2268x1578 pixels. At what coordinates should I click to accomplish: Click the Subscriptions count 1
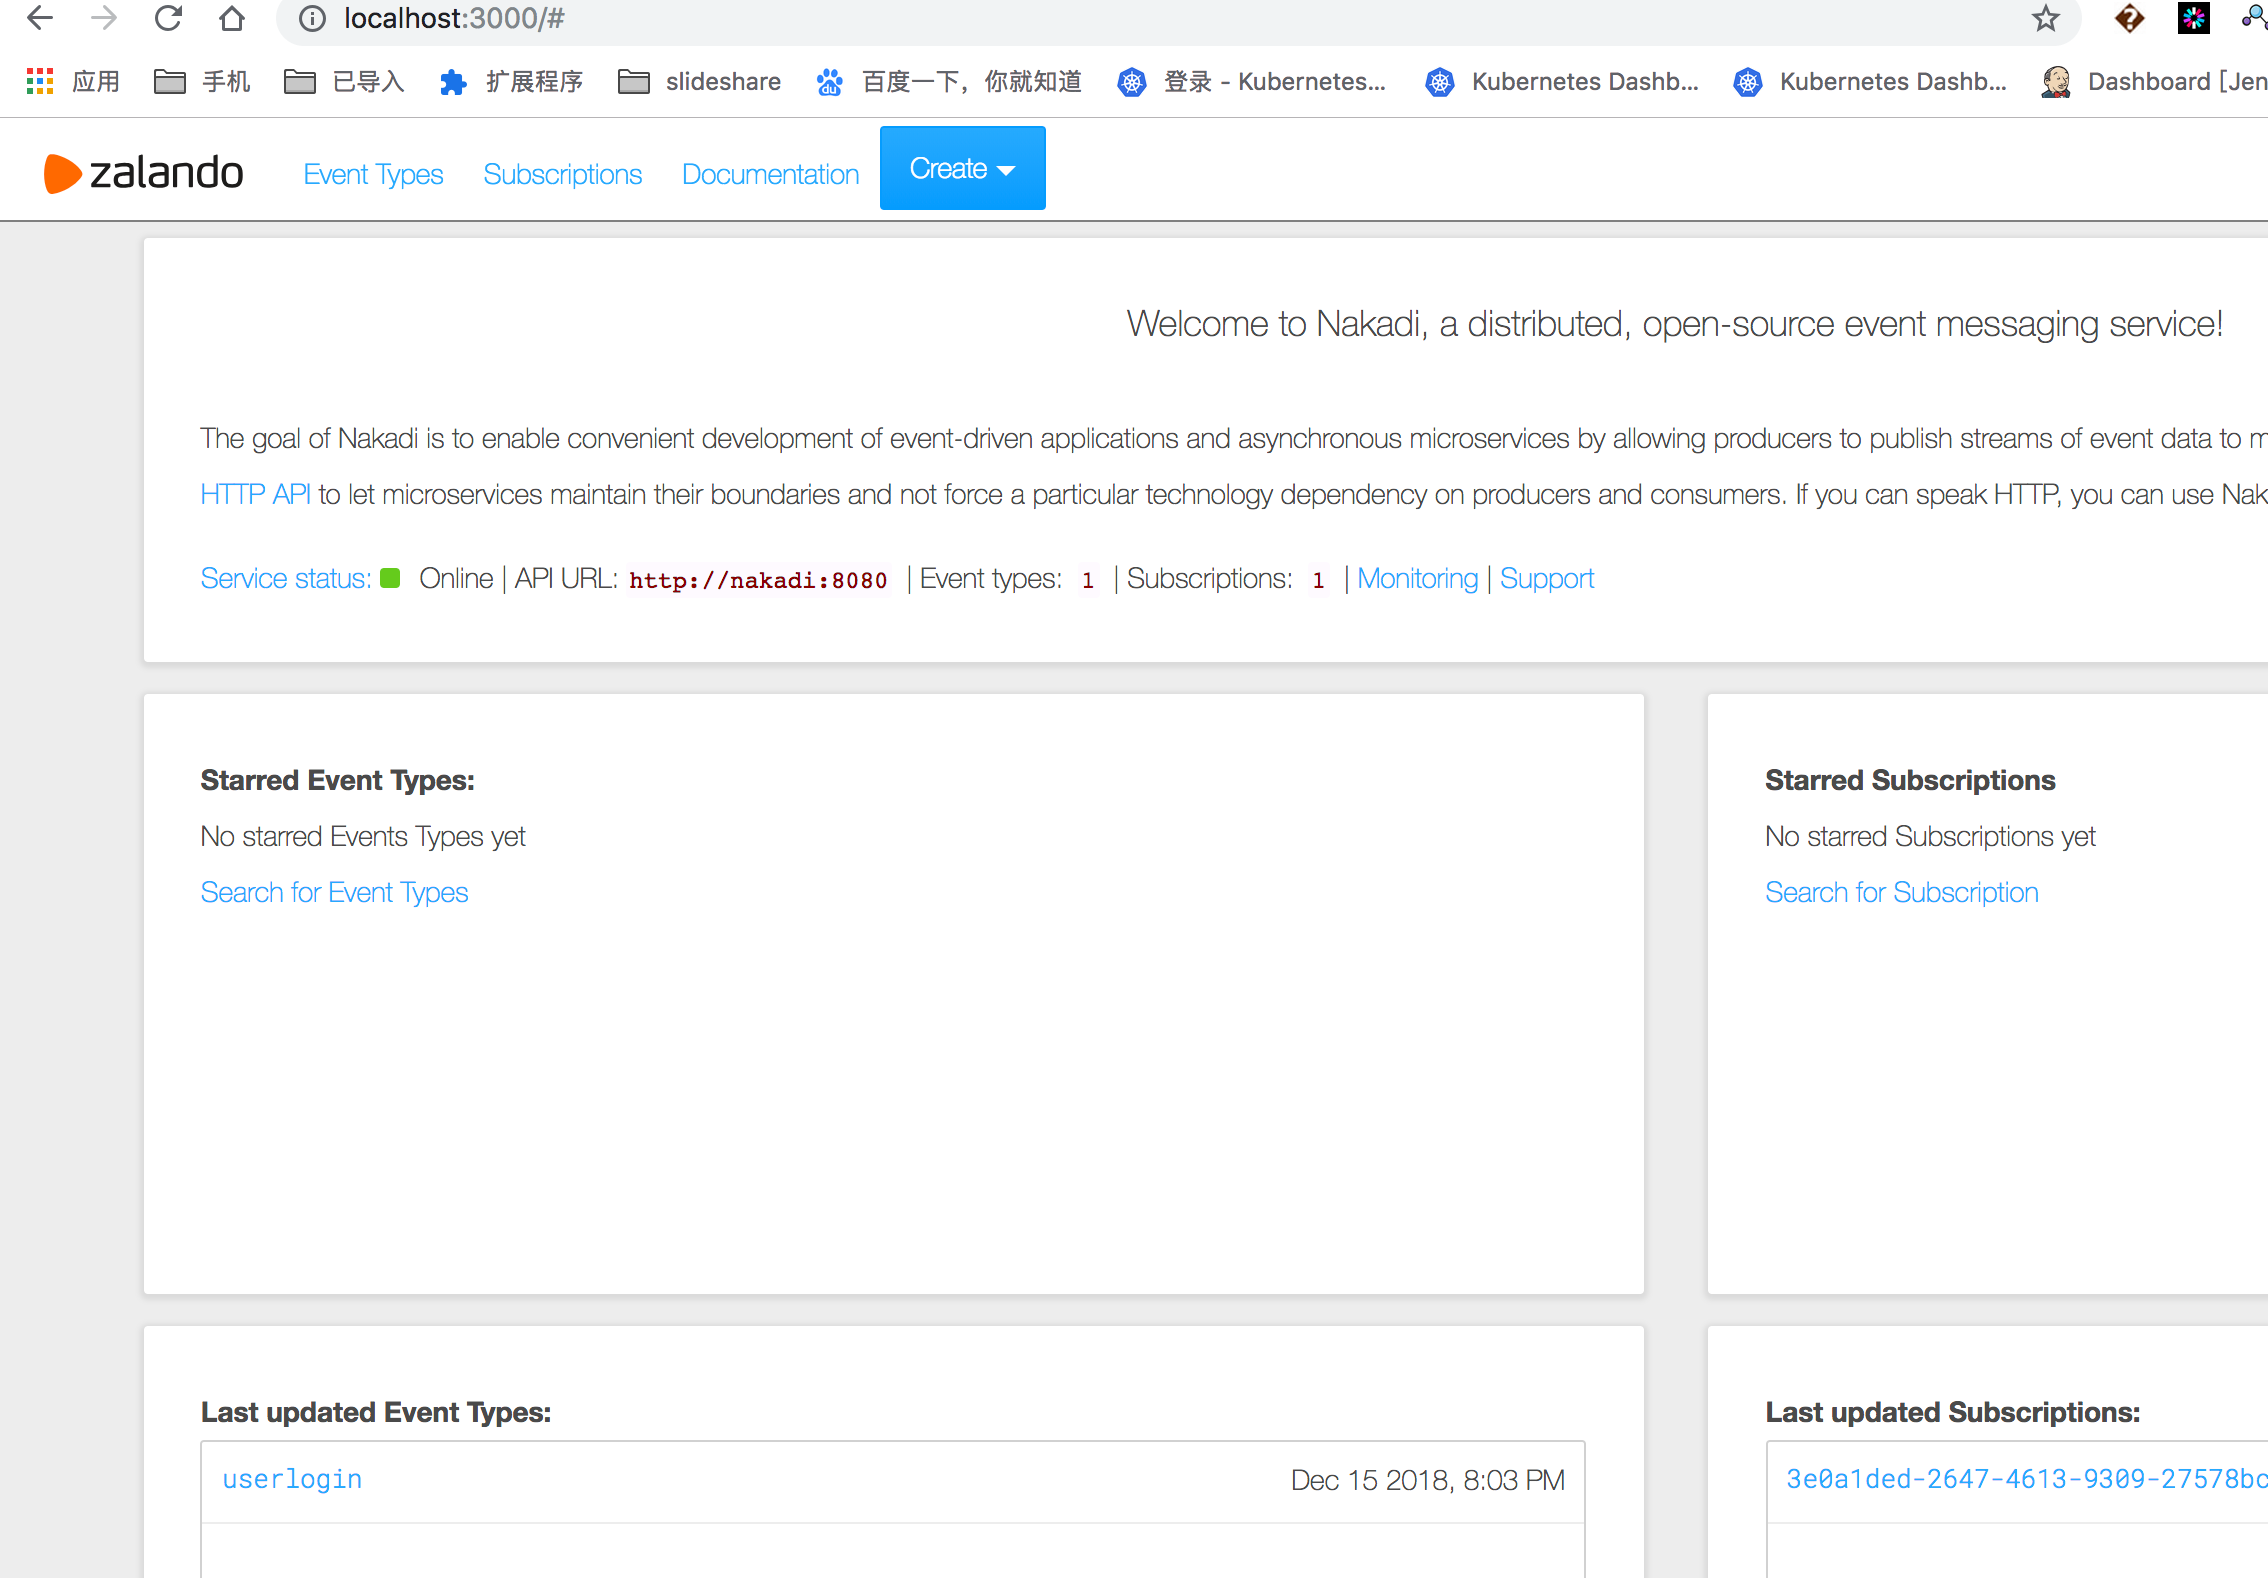[1318, 580]
